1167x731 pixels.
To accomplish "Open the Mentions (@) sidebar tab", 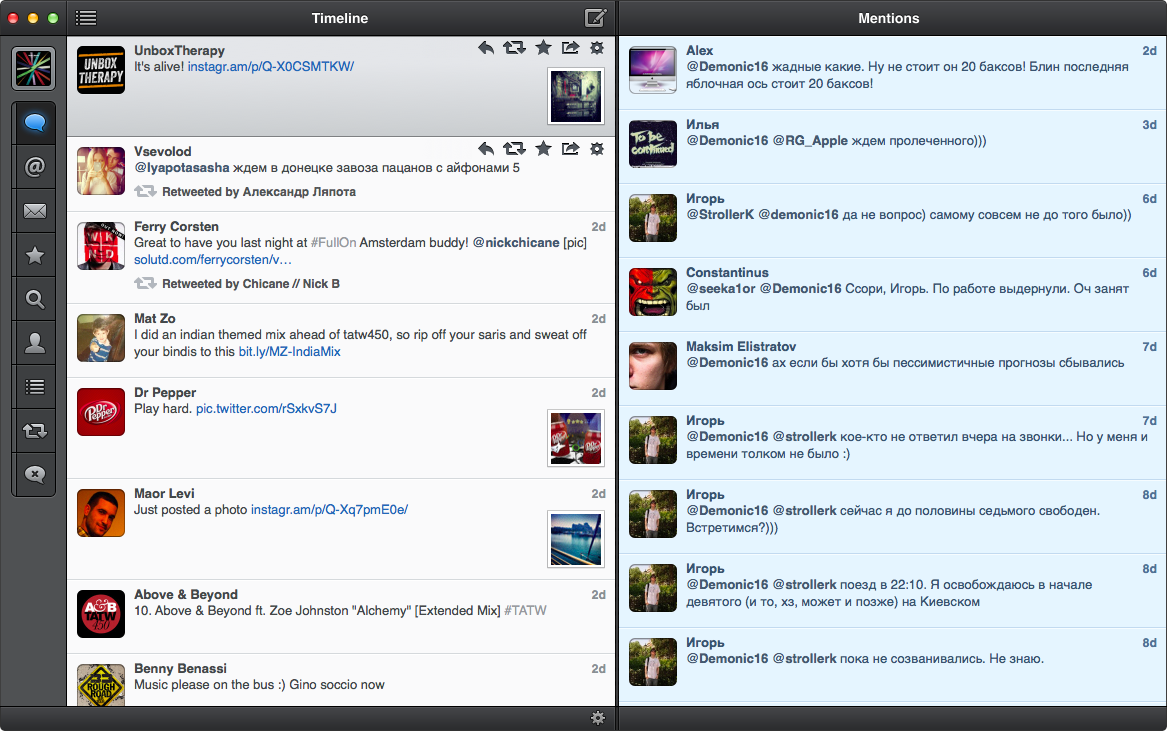I will [35, 167].
